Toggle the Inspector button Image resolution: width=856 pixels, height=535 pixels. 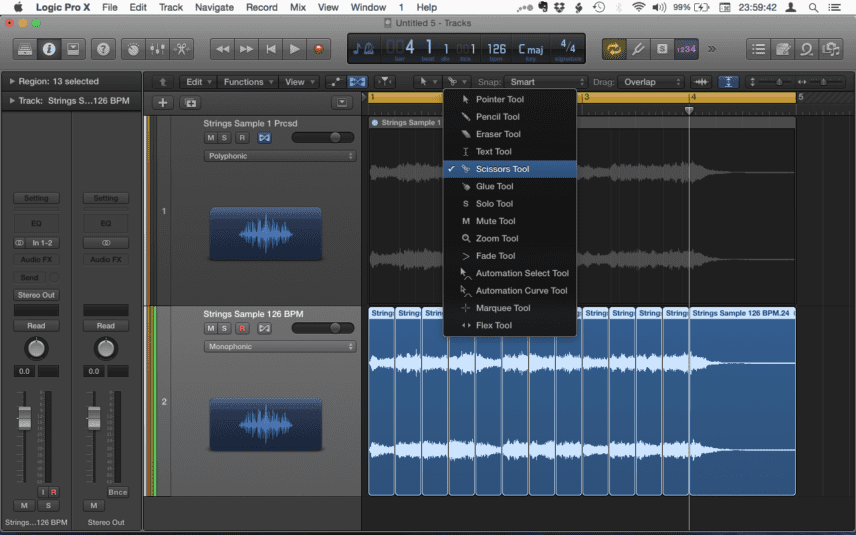[x=49, y=49]
